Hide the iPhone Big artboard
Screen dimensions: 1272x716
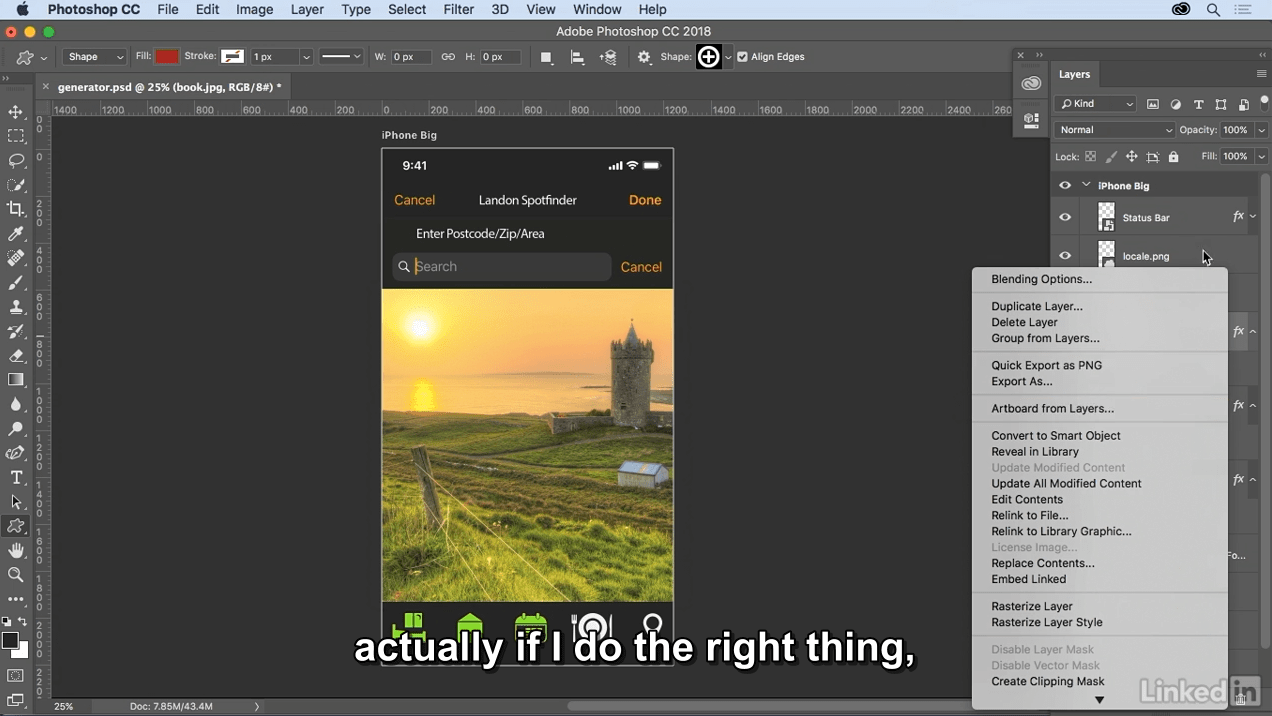(1065, 186)
